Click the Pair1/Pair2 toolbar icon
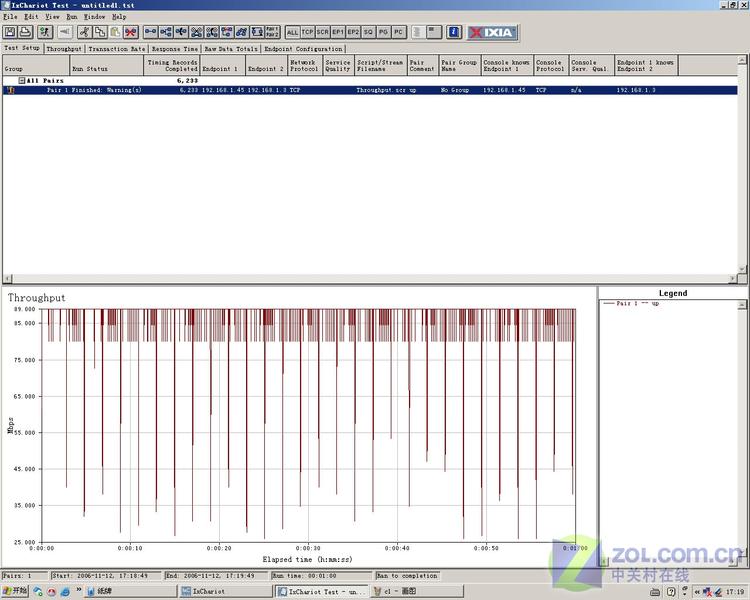 (272, 32)
